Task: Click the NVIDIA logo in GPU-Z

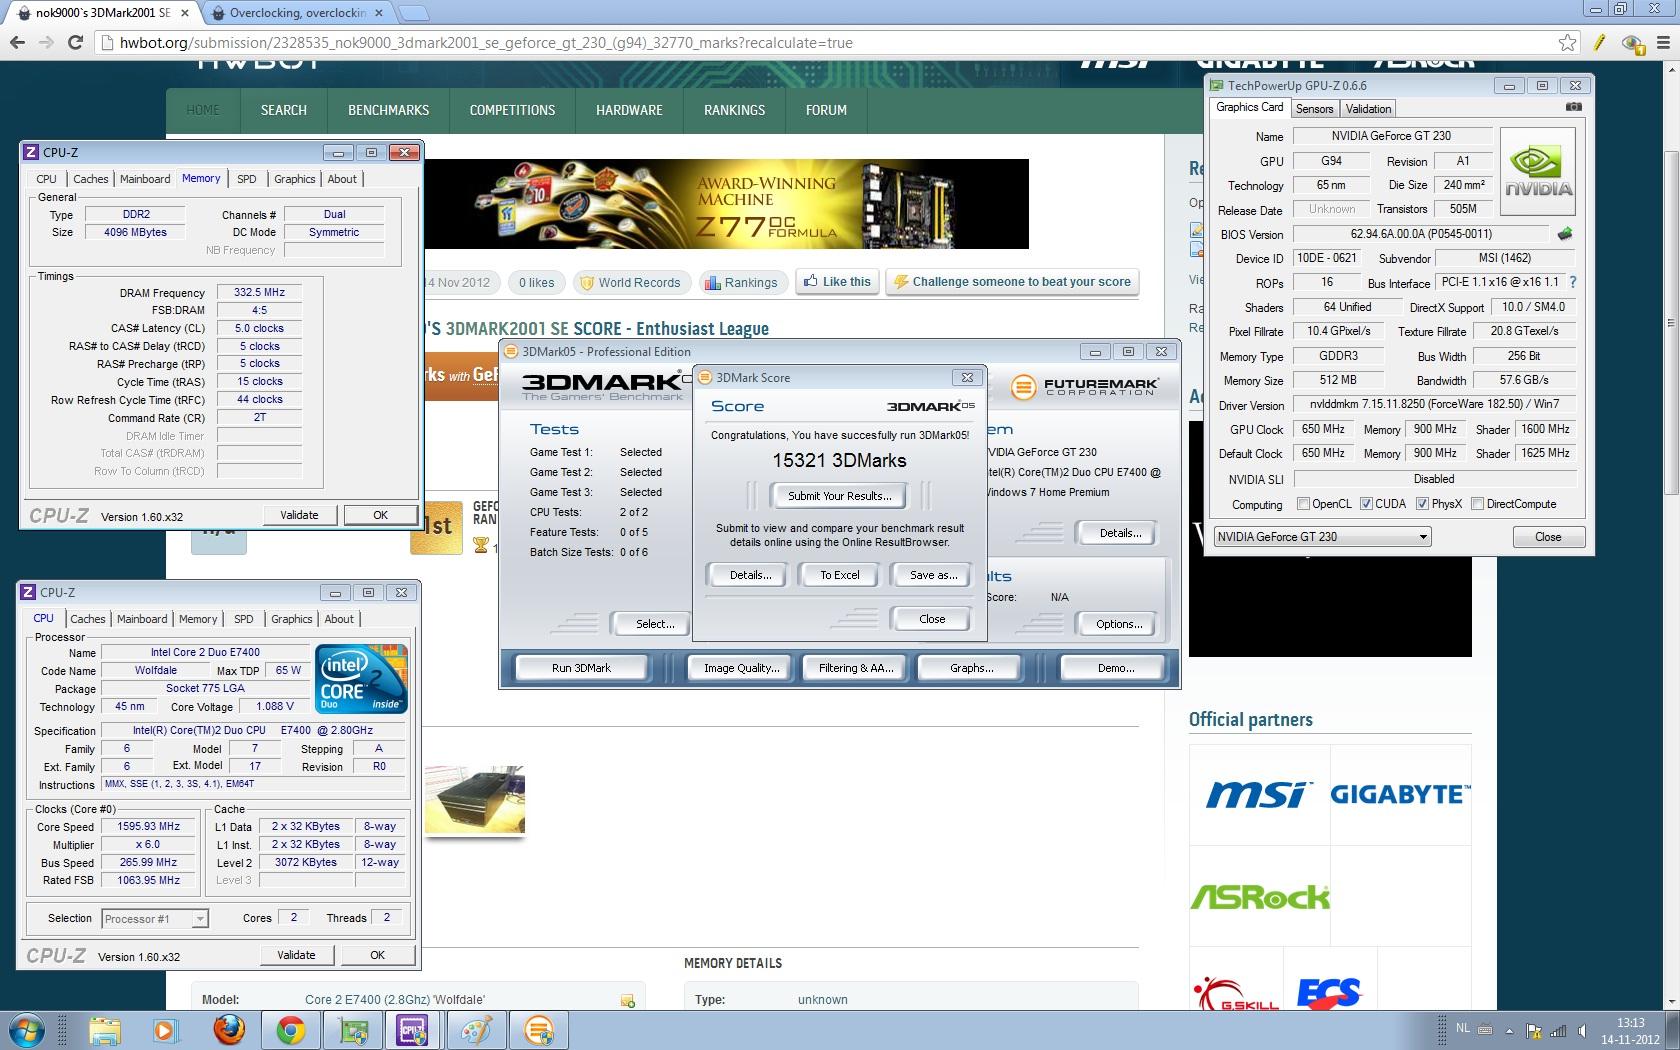Action: [1538, 171]
